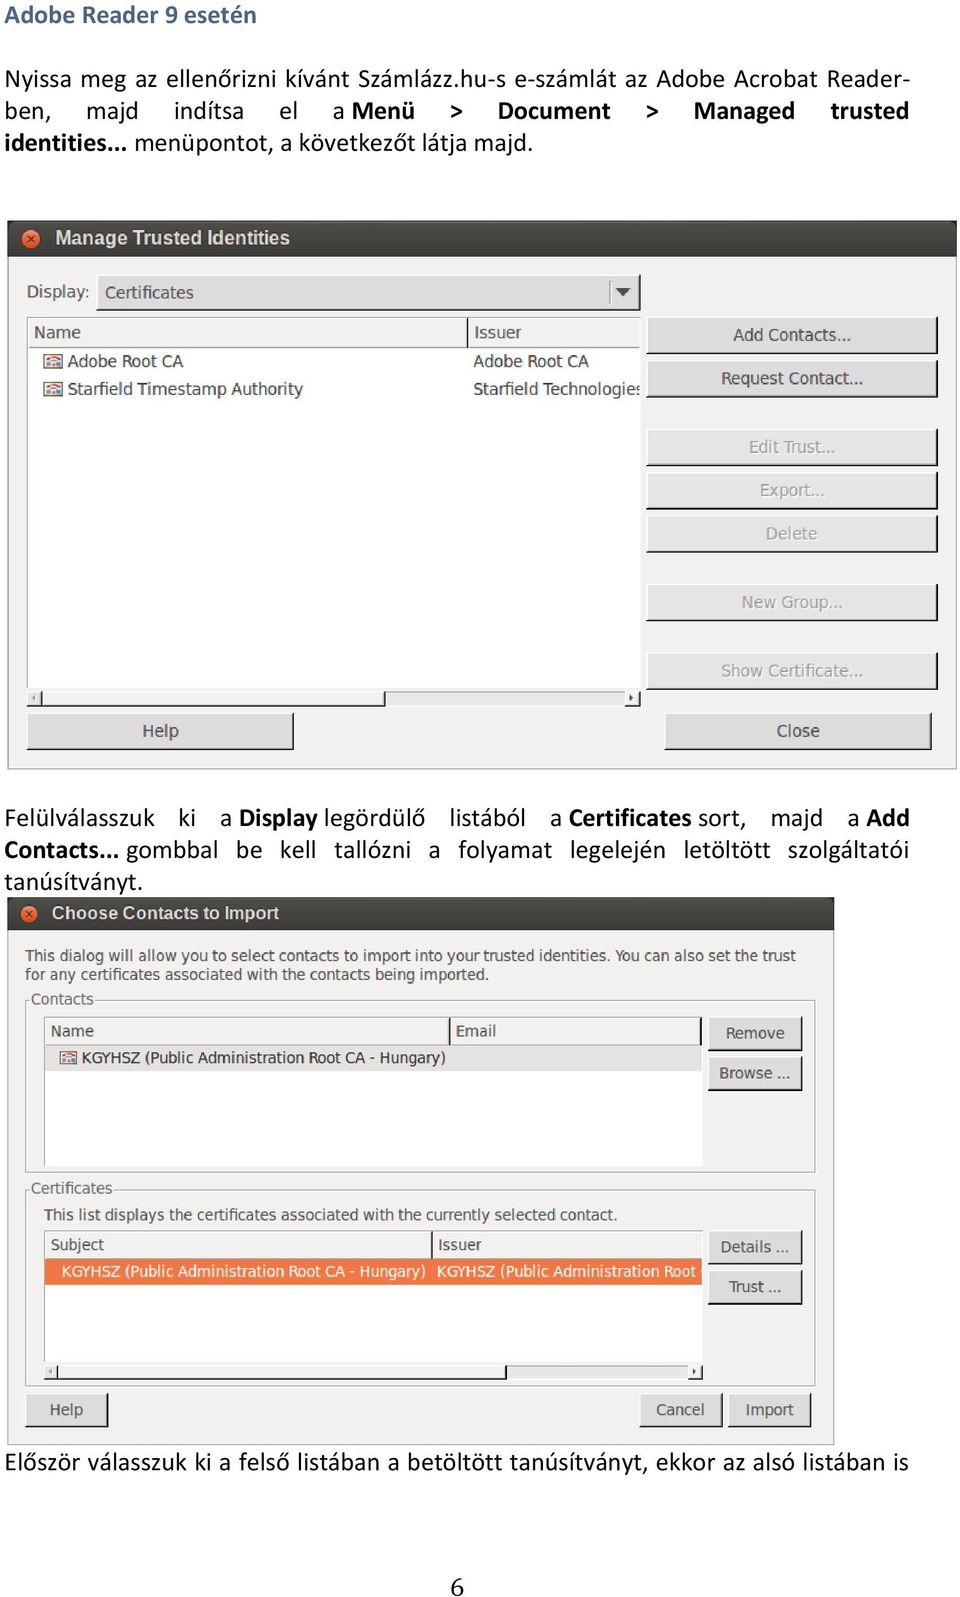The height and width of the screenshot is (1597, 960).
Task: Open the Display dropdown showing Certificates
Action: pos(368,292)
